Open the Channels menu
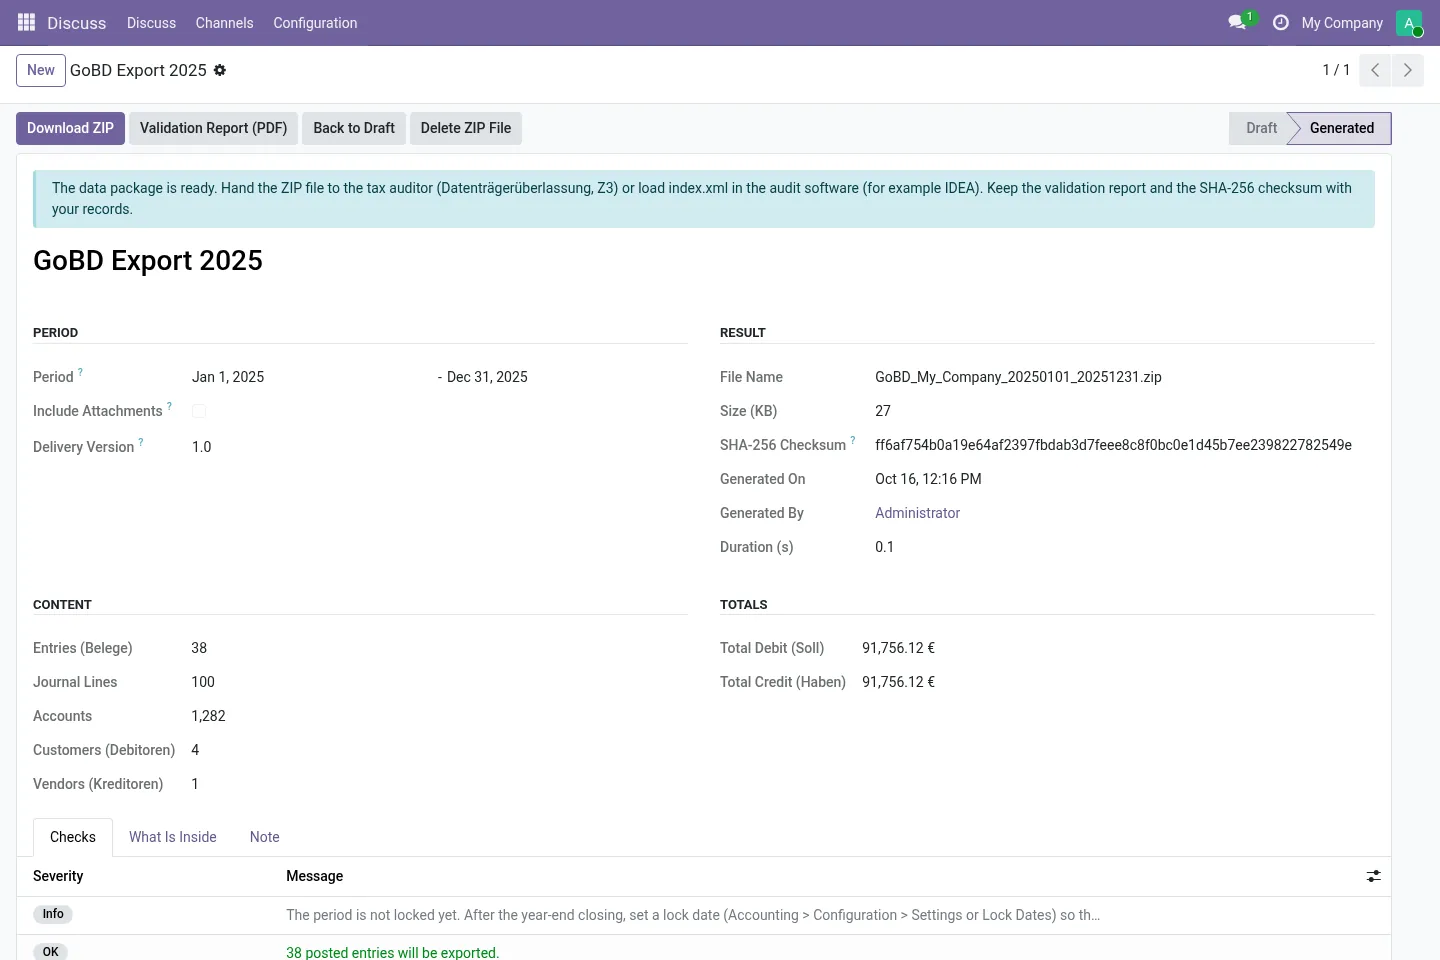This screenshot has width=1440, height=960. 224,23
